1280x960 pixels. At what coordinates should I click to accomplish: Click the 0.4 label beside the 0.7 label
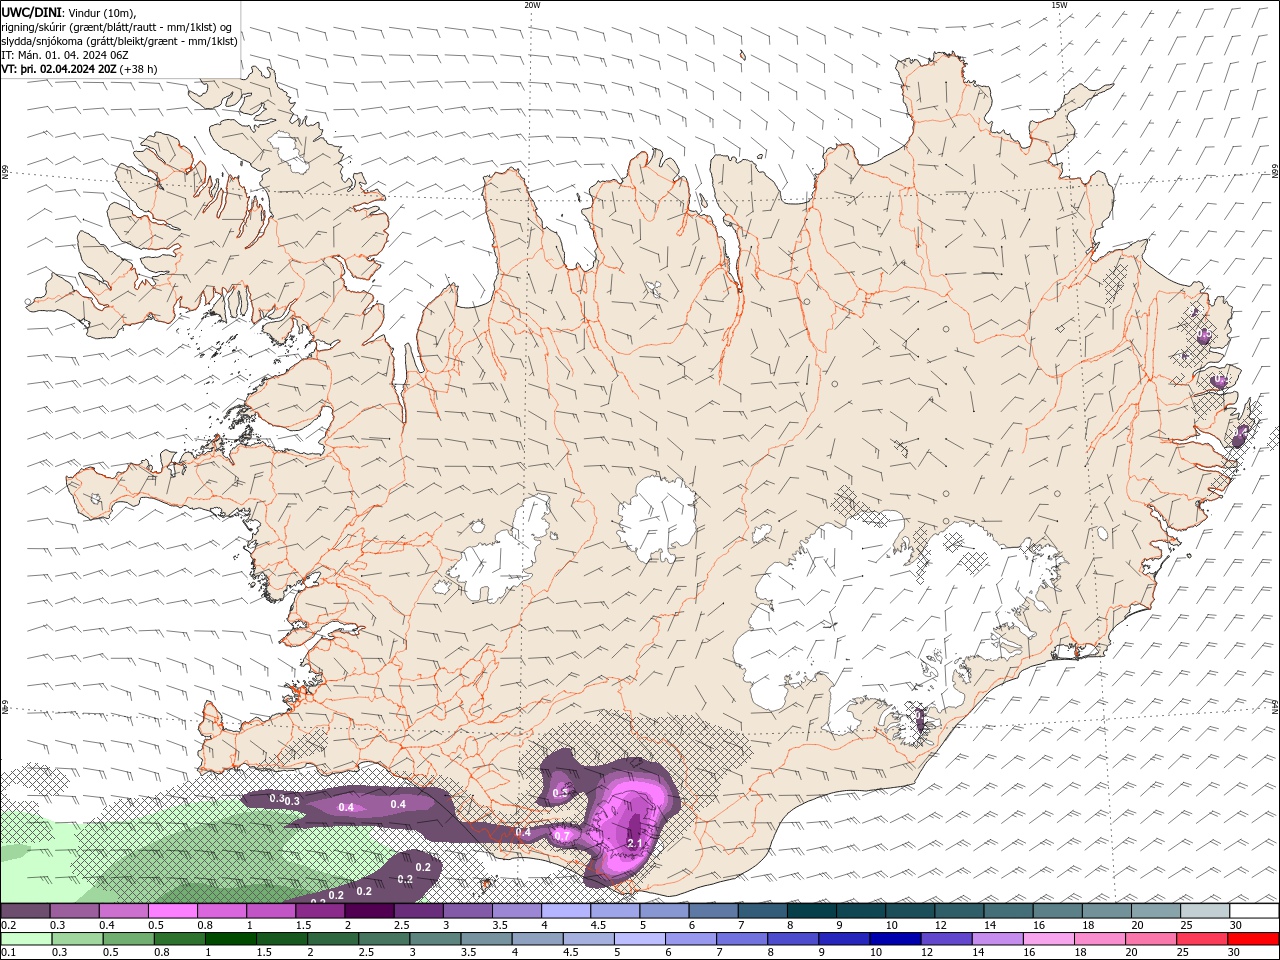(x=523, y=832)
